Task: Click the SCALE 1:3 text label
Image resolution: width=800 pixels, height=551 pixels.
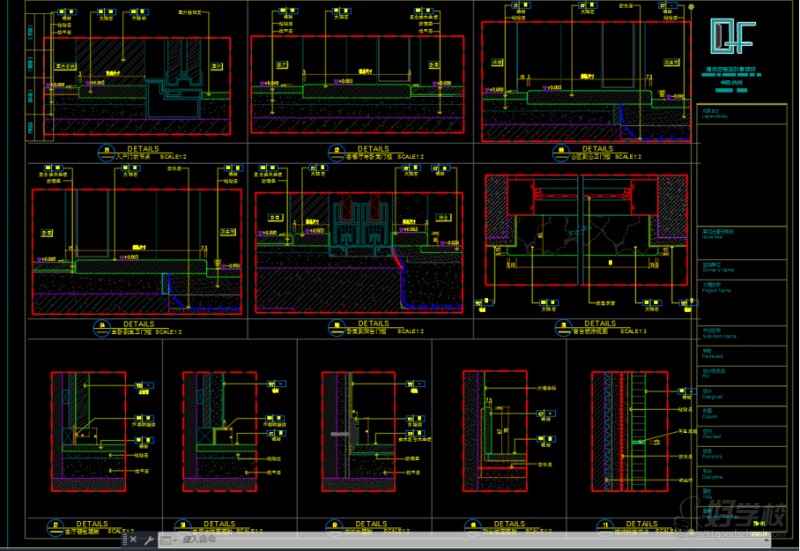Action: pos(632,331)
